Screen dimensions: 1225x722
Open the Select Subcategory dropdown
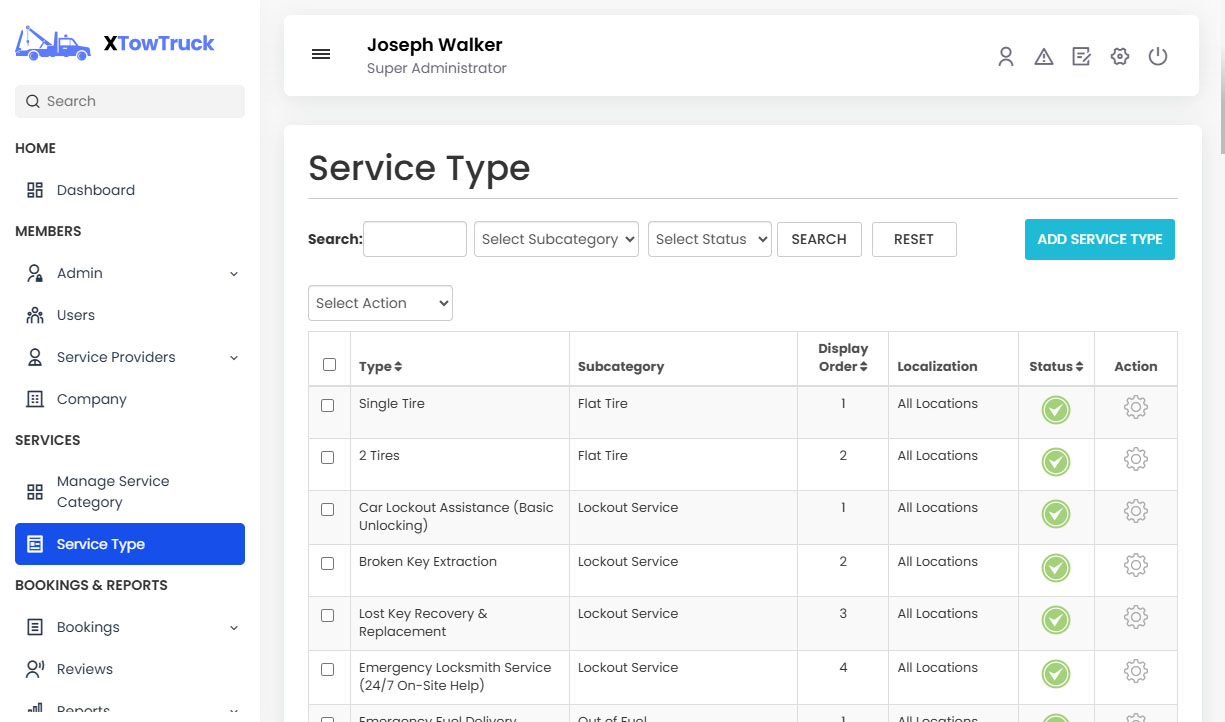pyautogui.click(x=556, y=239)
